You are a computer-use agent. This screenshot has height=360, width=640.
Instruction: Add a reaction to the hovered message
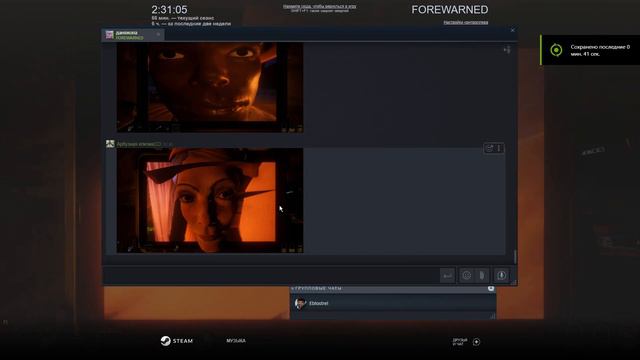coord(489,148)
